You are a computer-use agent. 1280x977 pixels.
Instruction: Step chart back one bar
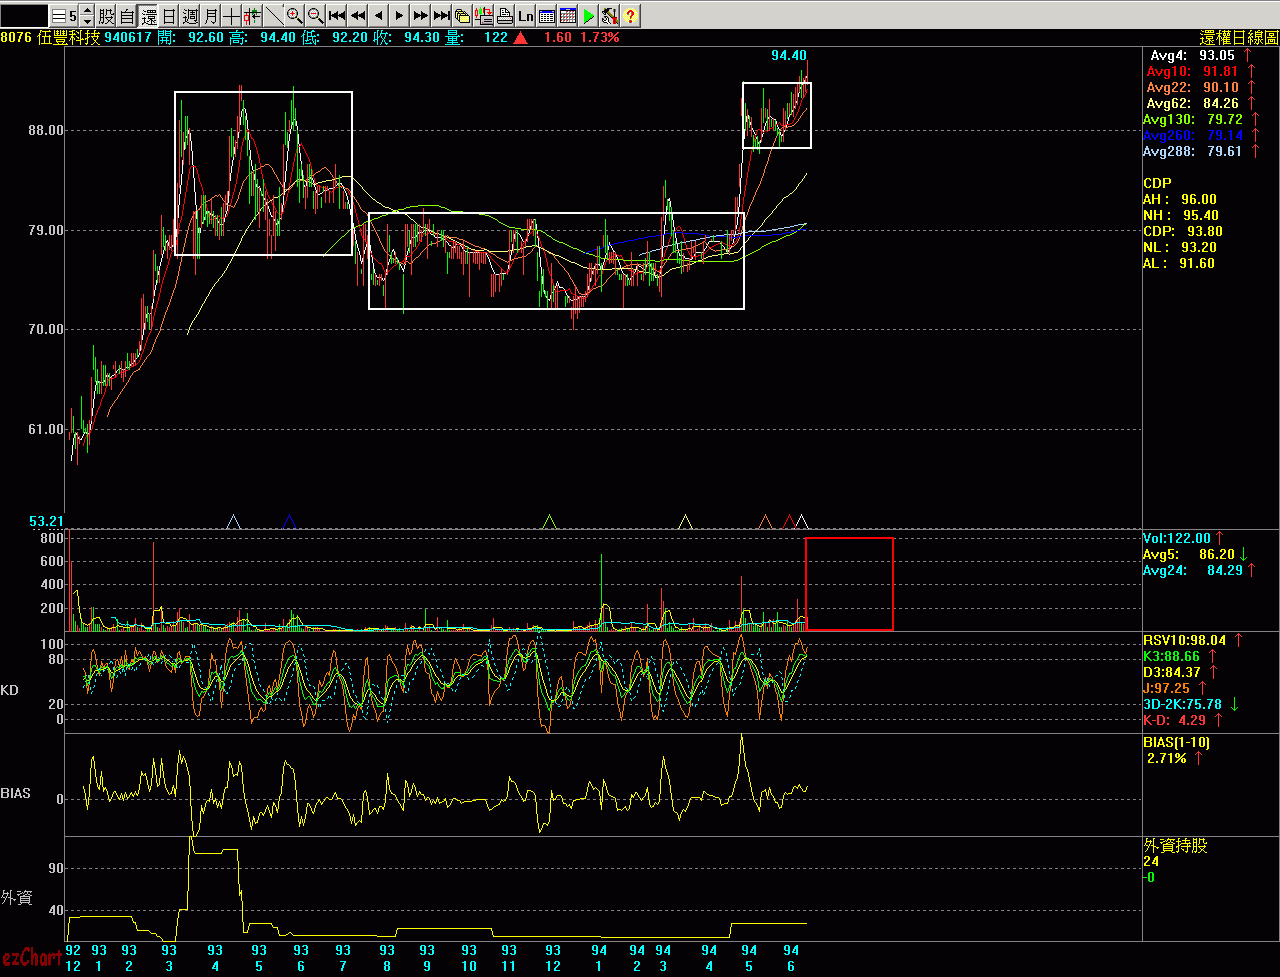(378, 16)
